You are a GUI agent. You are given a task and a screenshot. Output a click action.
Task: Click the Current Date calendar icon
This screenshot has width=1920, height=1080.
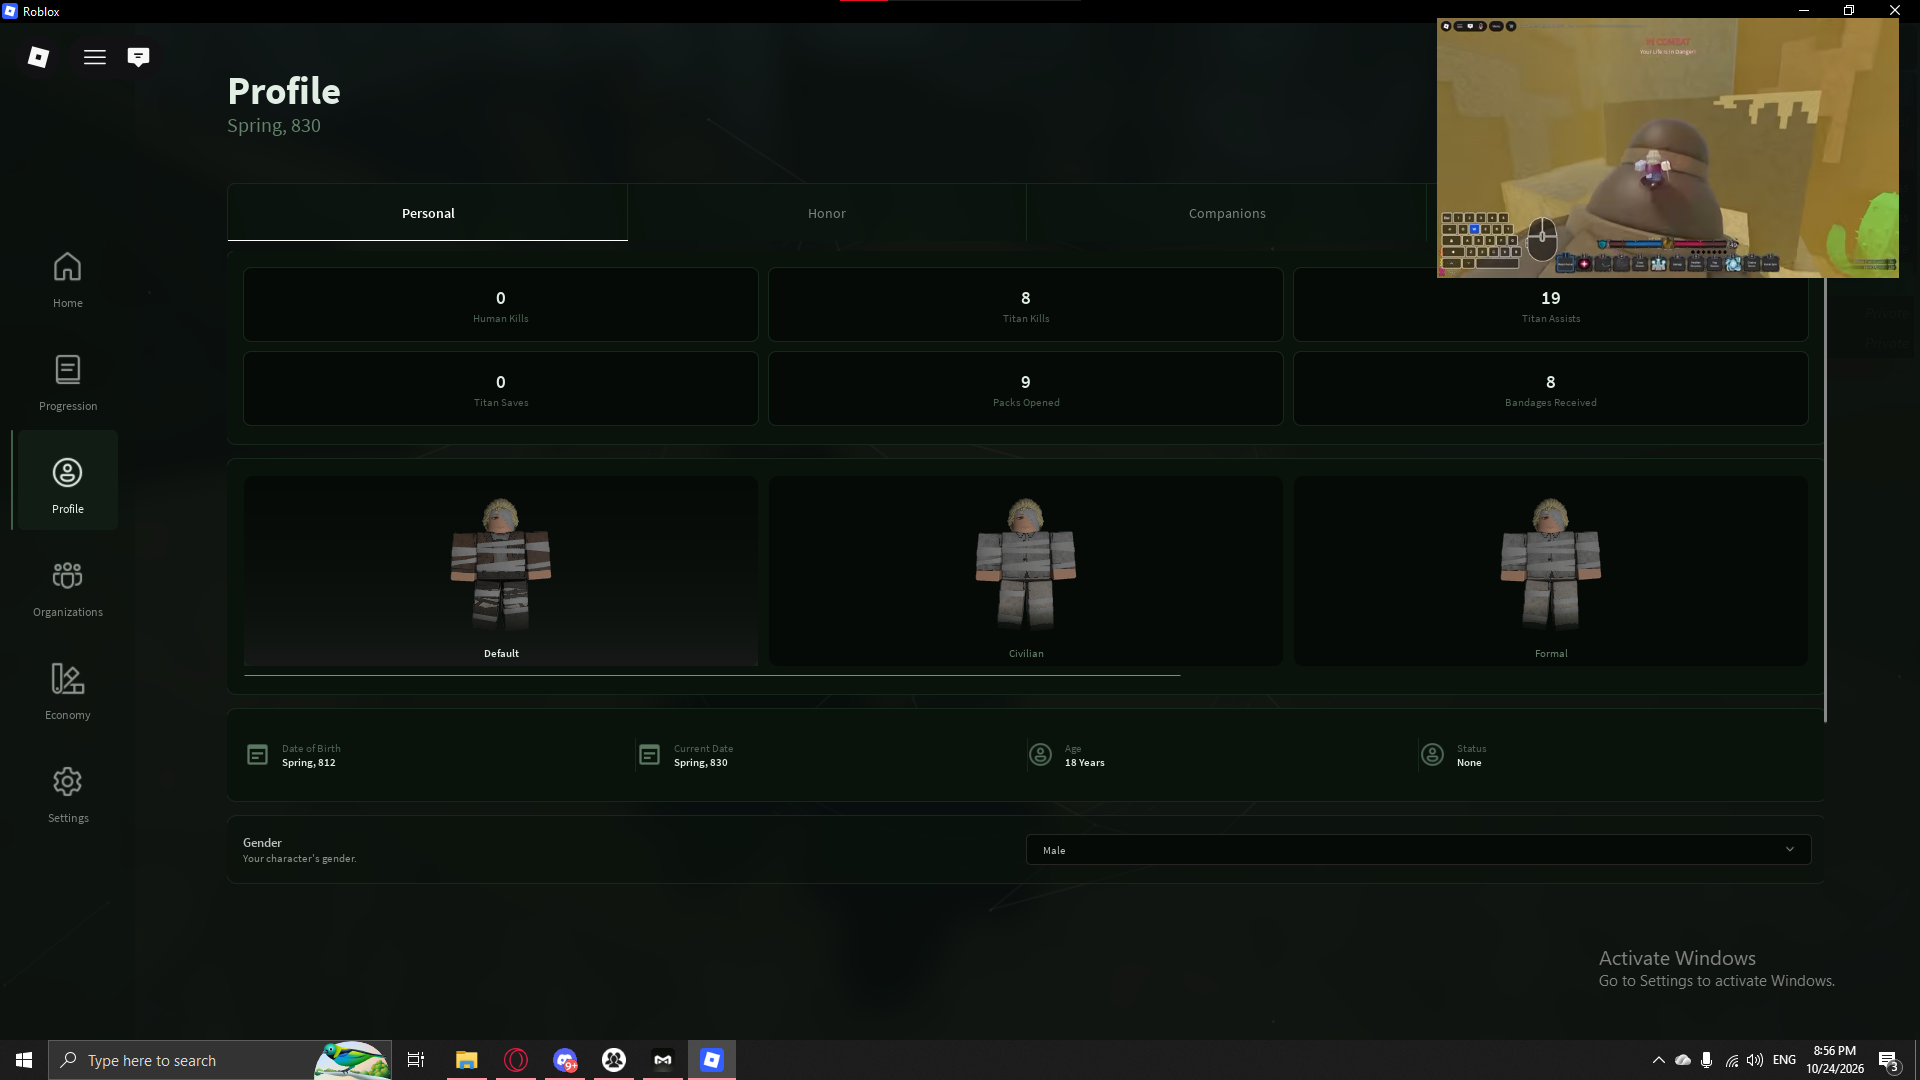(x=650, y=755)
